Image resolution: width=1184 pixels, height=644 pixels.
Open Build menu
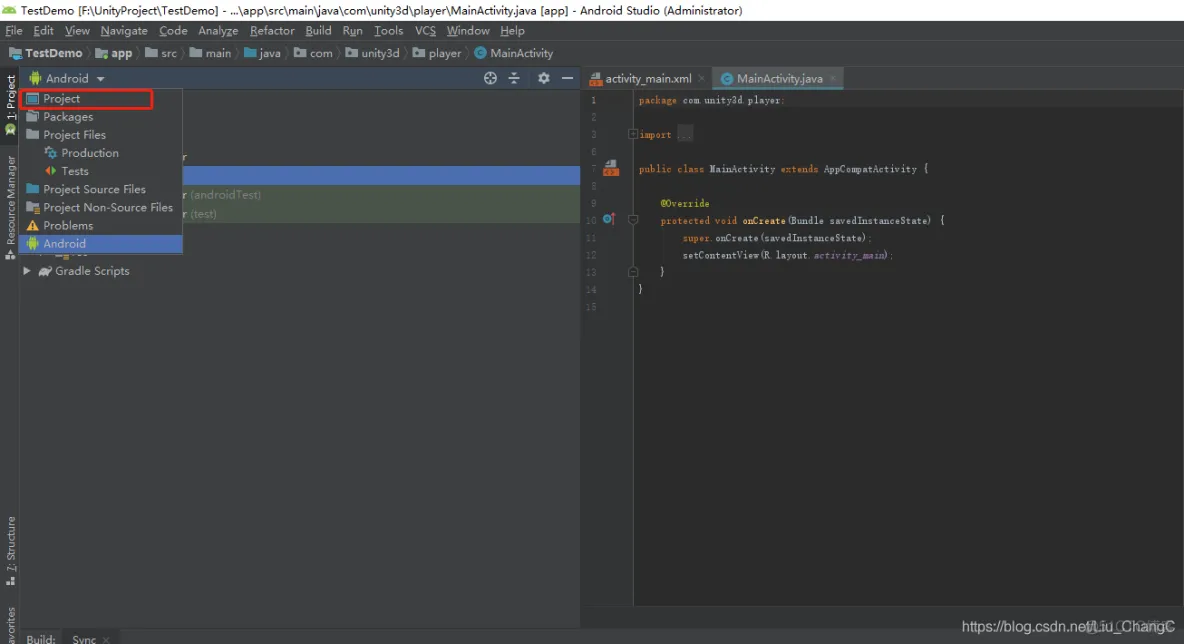[318, 31]
